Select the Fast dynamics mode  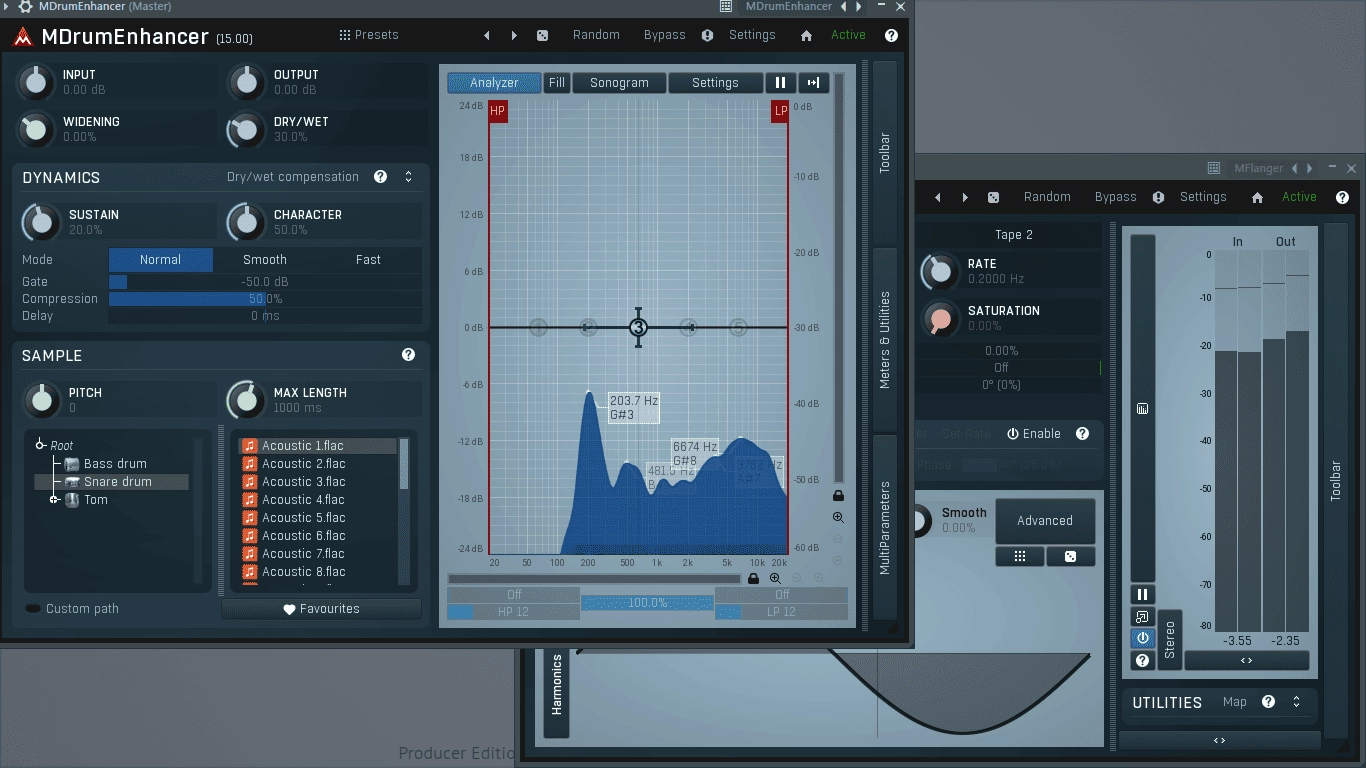pos(368,260)
